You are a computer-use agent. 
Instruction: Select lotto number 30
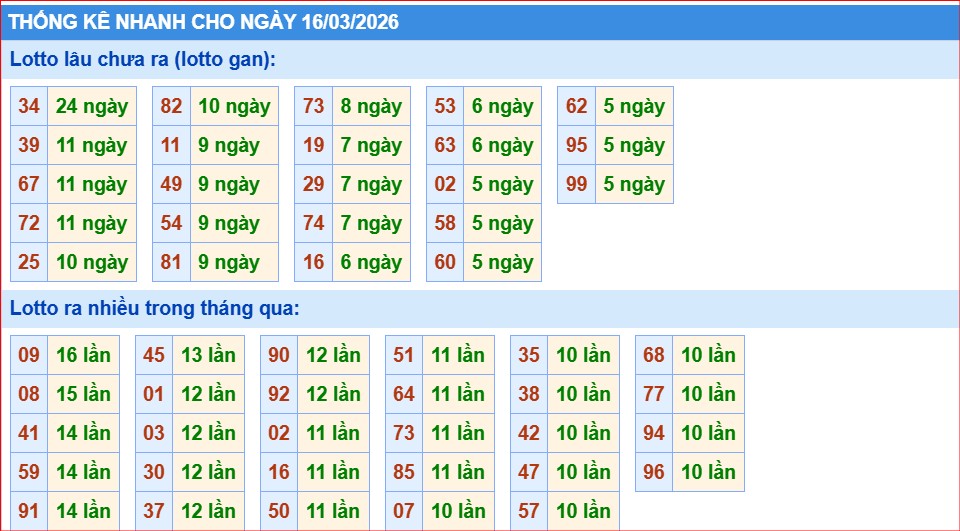[x=154, y=472]
